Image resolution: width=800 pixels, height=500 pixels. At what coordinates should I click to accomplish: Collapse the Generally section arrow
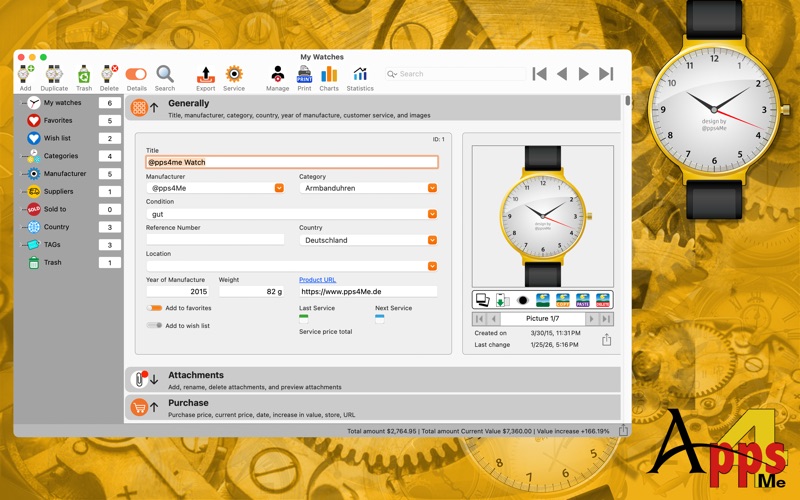pyautogui.click(x=154, y=108)
